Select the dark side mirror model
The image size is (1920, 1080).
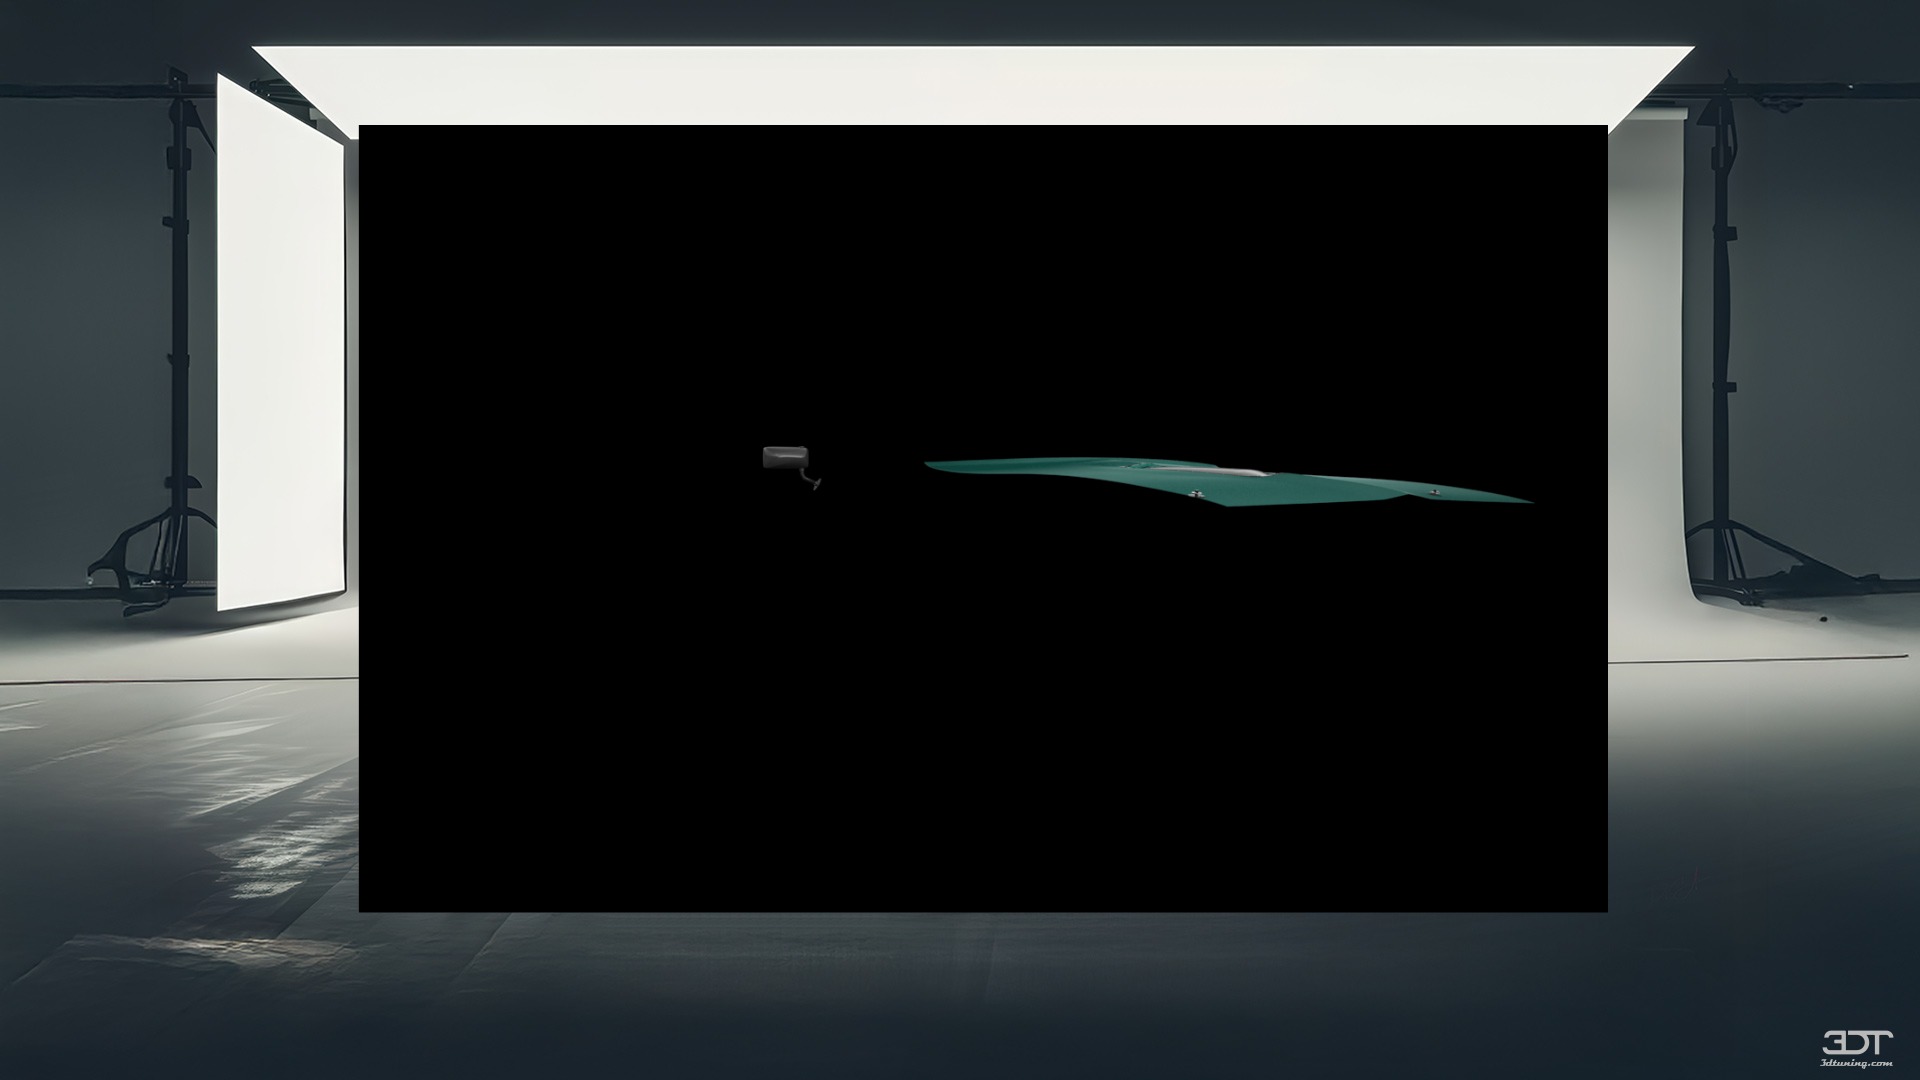click(x=784, y=458)
